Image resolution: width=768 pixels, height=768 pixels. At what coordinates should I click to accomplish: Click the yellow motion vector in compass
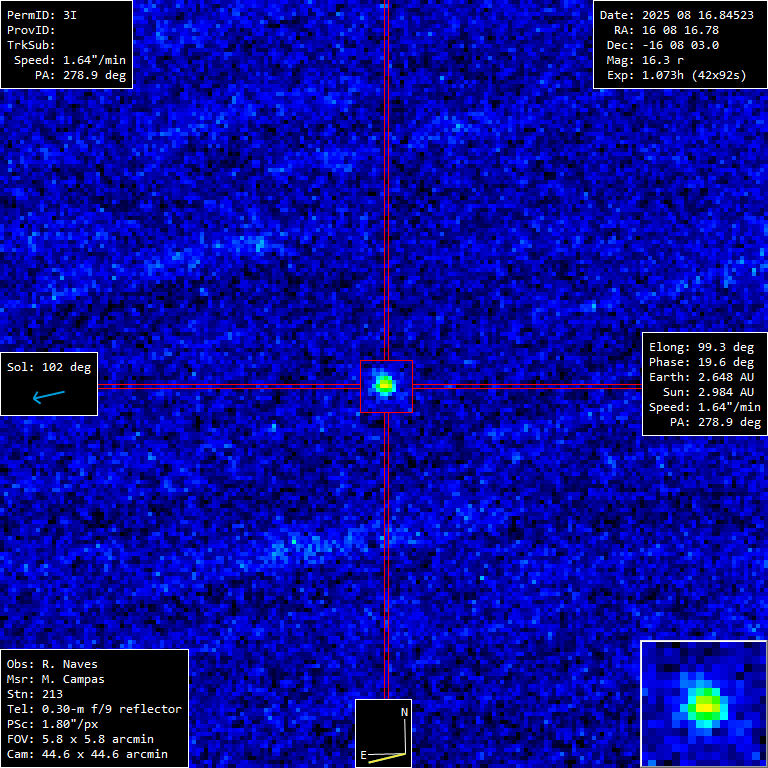pos(386,758)
